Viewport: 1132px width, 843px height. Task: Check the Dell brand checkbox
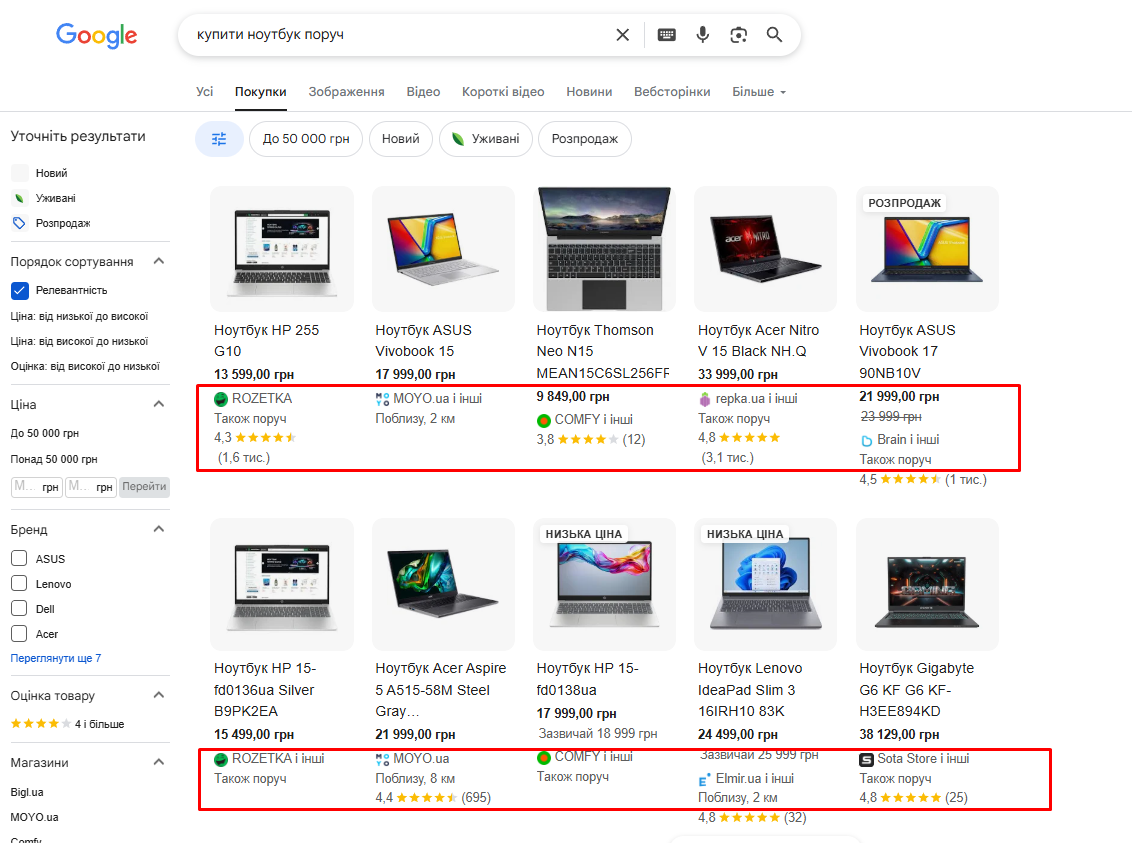(19, 608)
